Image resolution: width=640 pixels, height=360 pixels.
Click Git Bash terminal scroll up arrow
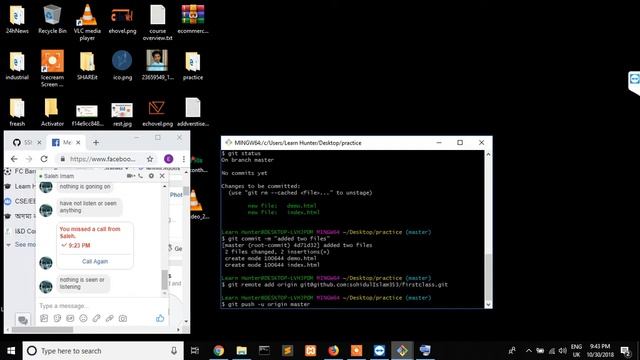488,154
